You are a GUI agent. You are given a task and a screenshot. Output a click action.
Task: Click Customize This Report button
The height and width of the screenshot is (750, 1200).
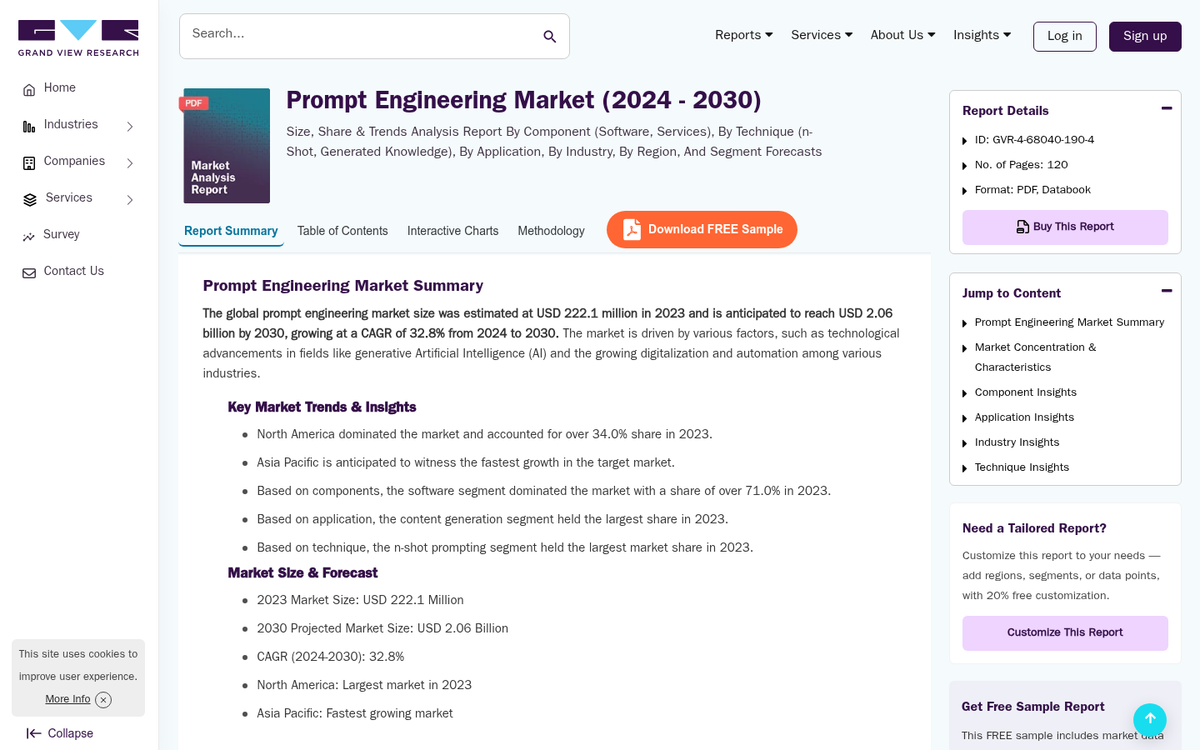(1065, 633)
